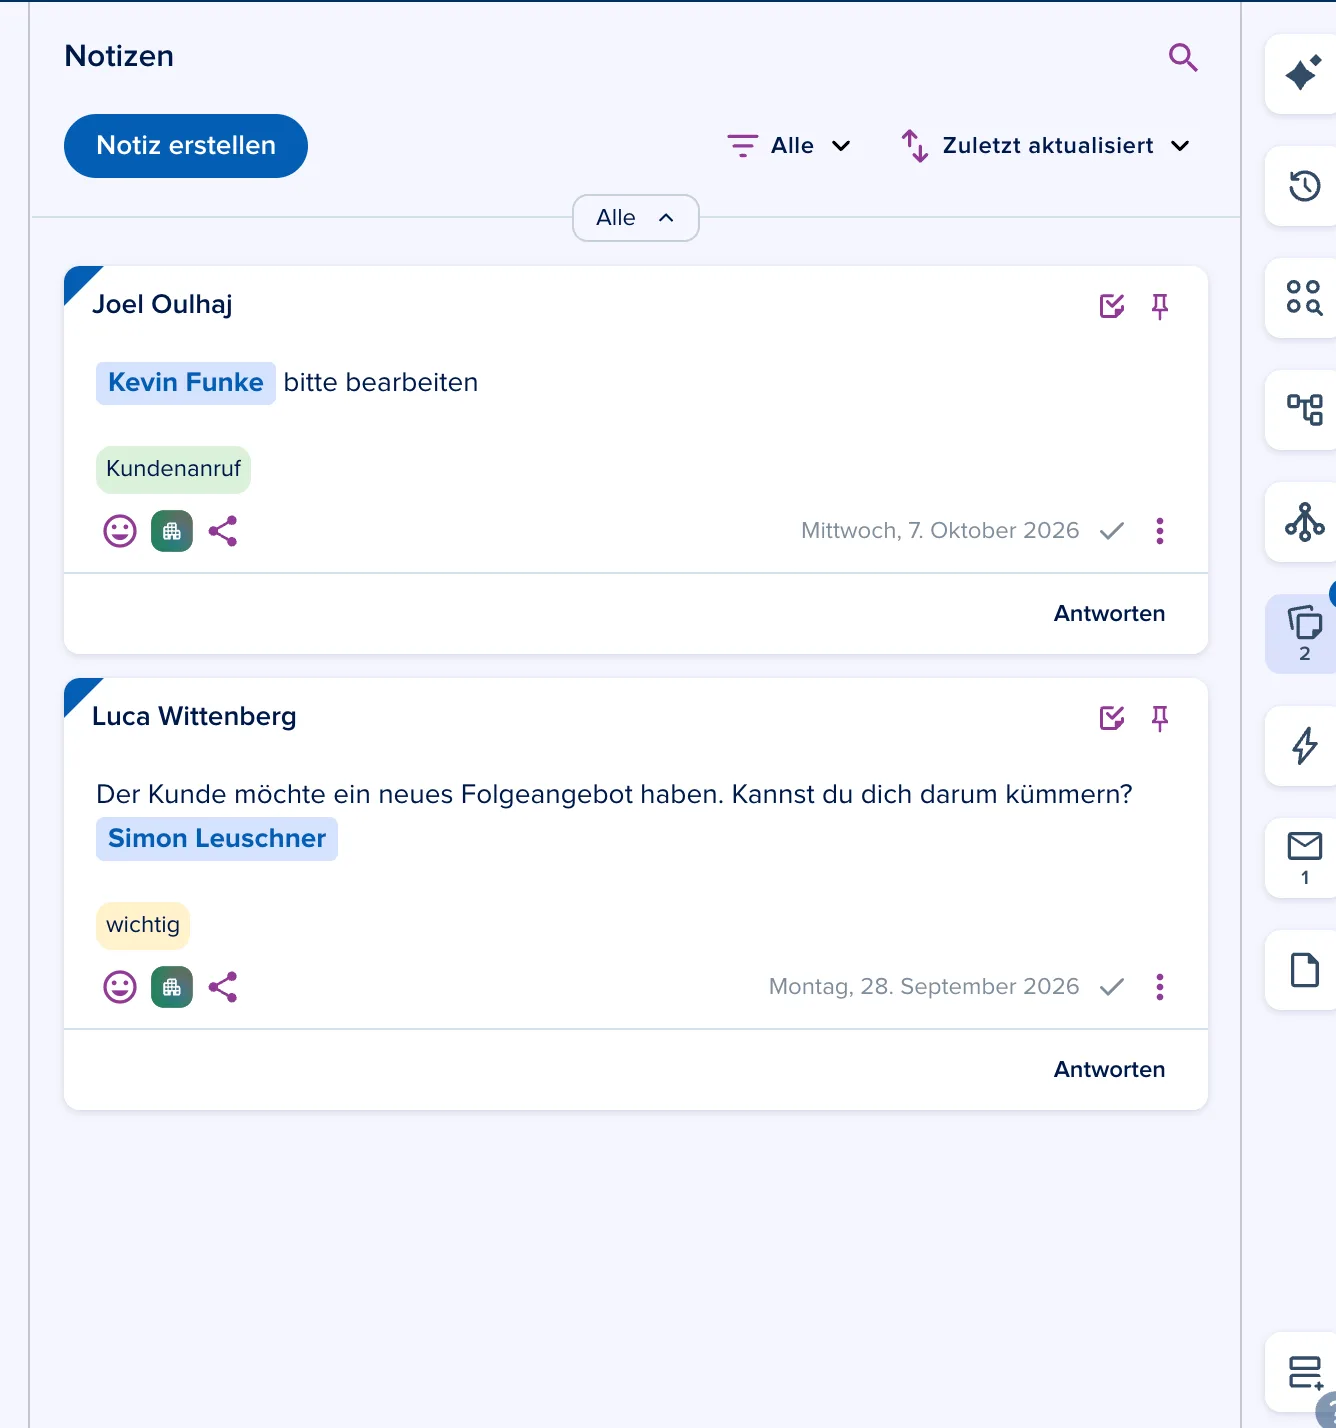Click the green company icon on Luca's note
This screenshot has width=1336, height=1428.
click(172, 987)
